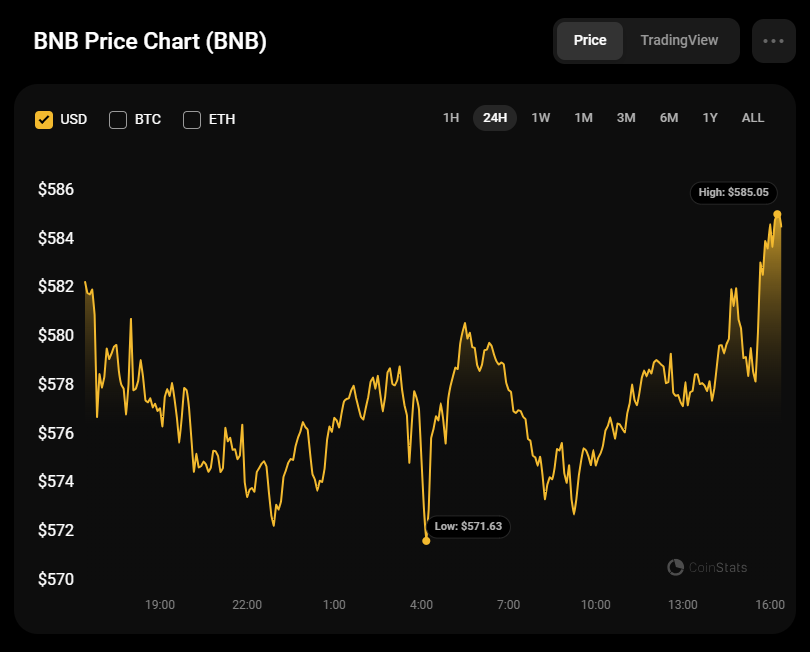Click the High: $585.05 label
Image resolution: width=810 pixels, height=652 pixels.
click(734, 193)
